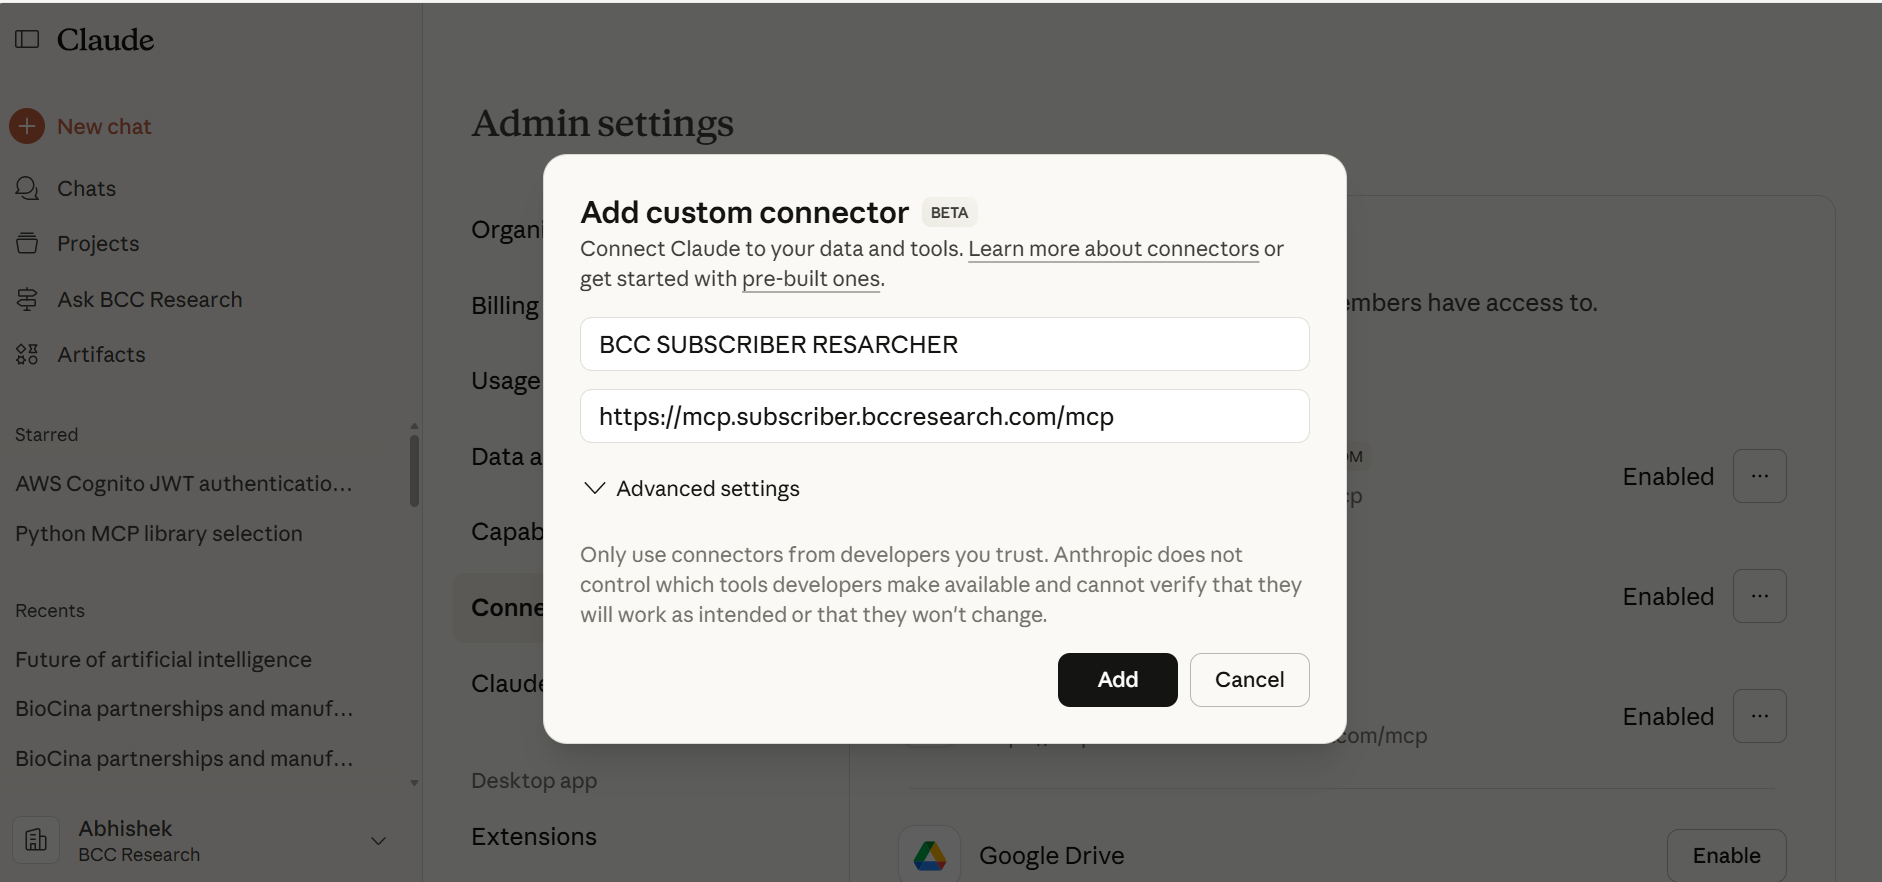Select the New chat plus icon
The width and height of the screenshot is (1882, 882).
[26, 126]
